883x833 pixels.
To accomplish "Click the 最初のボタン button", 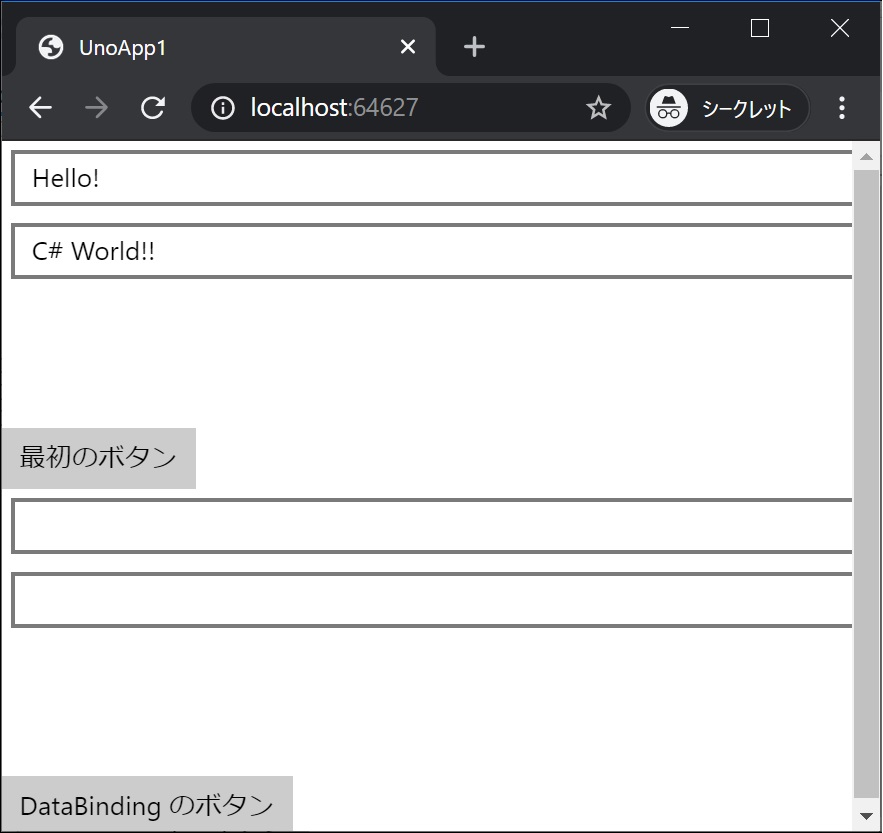I will 99,458.
